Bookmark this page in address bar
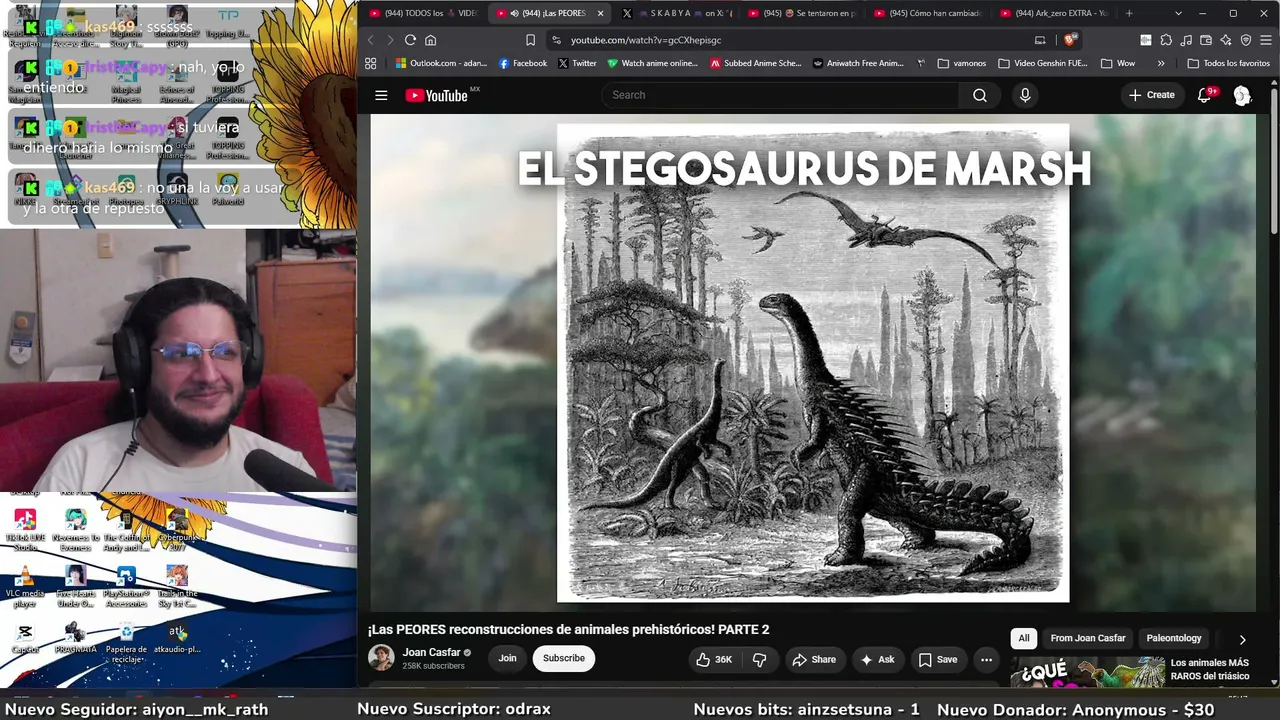This screenshot has width=1280, height=720. (530, 40)
